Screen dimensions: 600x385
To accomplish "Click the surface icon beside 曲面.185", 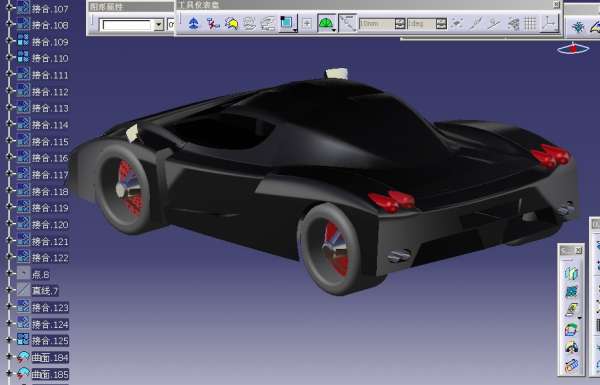I will [x=23, y=373].
